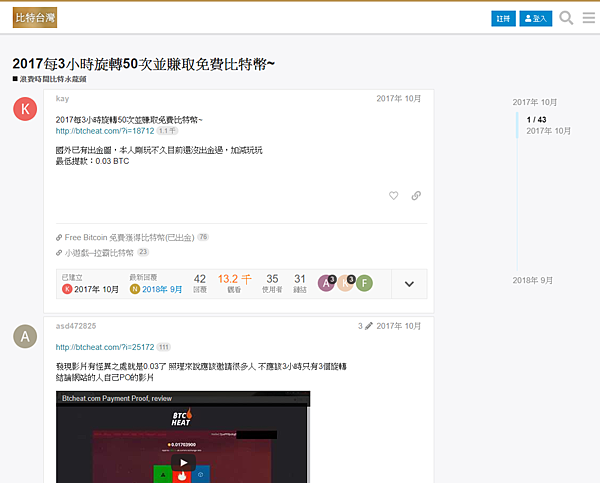Click timeline position 1 / 43

point(536,120)
